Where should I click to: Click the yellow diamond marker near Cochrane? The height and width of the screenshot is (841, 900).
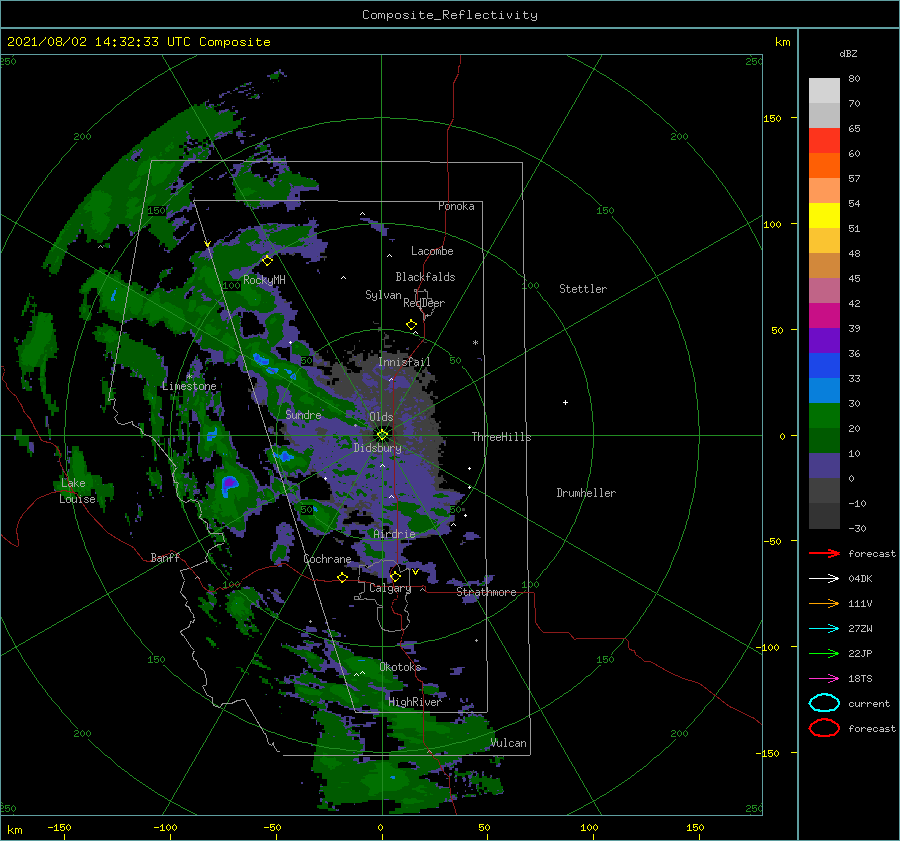[342, 577]
